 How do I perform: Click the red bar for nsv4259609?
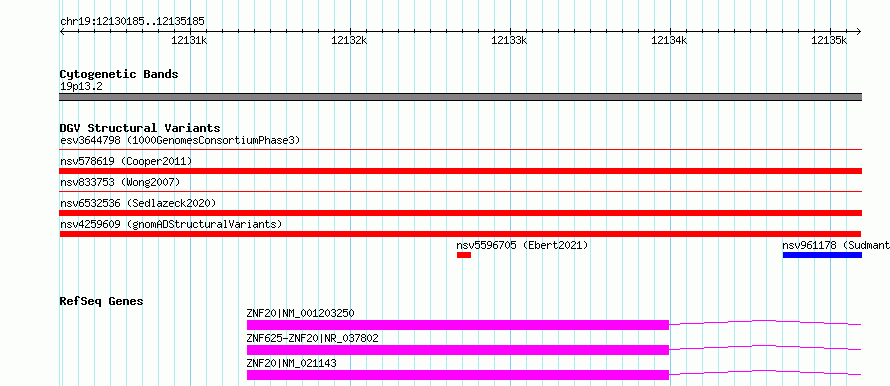tap(460, 234)
